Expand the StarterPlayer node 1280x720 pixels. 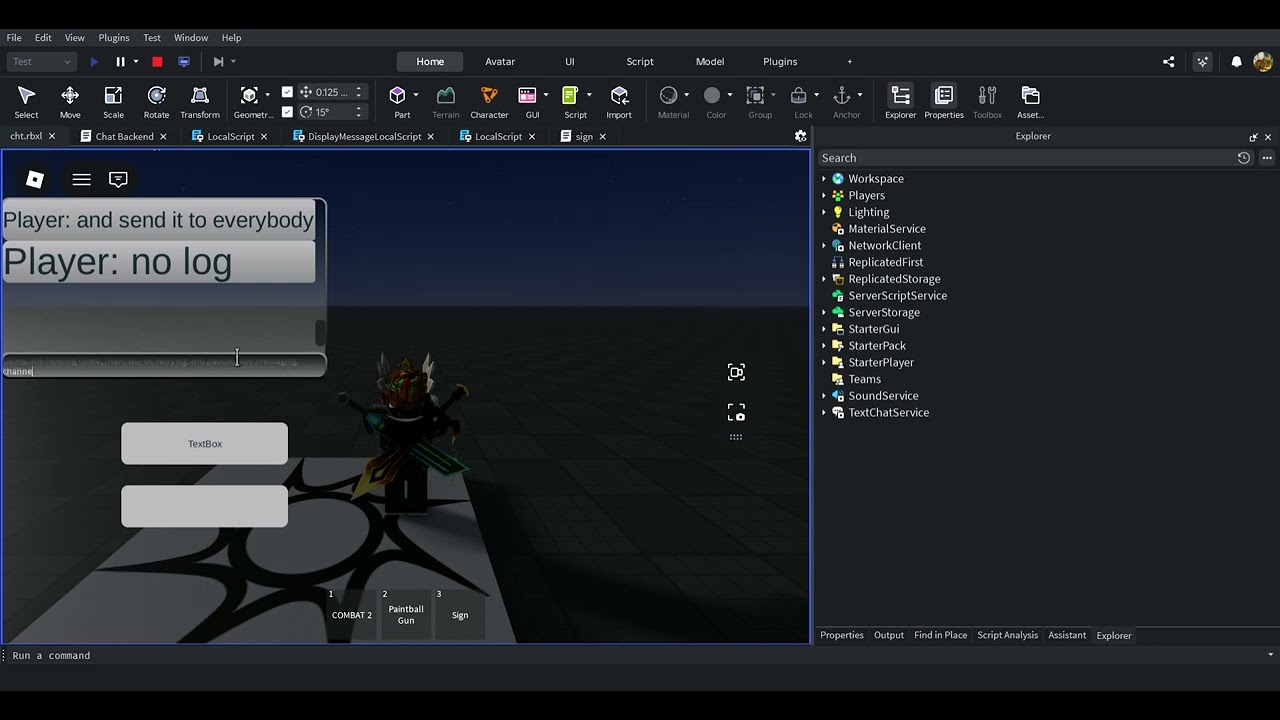824,362
